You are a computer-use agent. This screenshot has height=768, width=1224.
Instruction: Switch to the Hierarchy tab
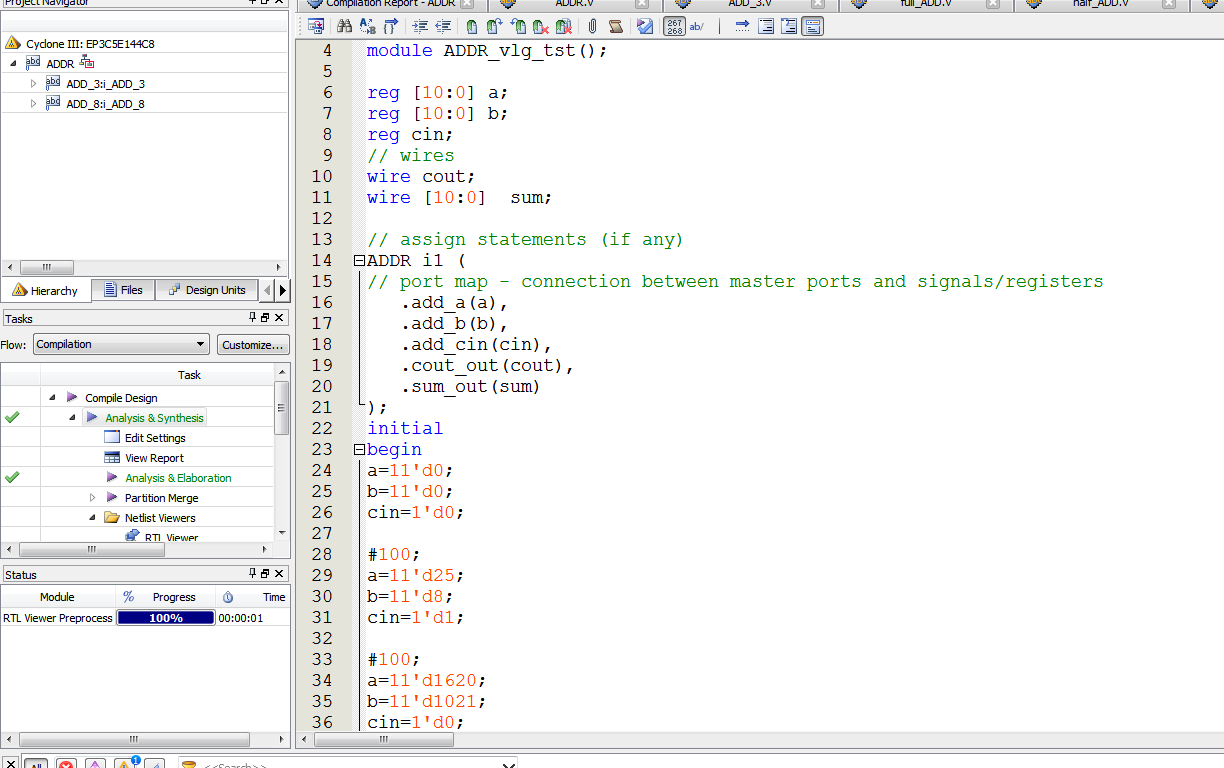[46, 291]
